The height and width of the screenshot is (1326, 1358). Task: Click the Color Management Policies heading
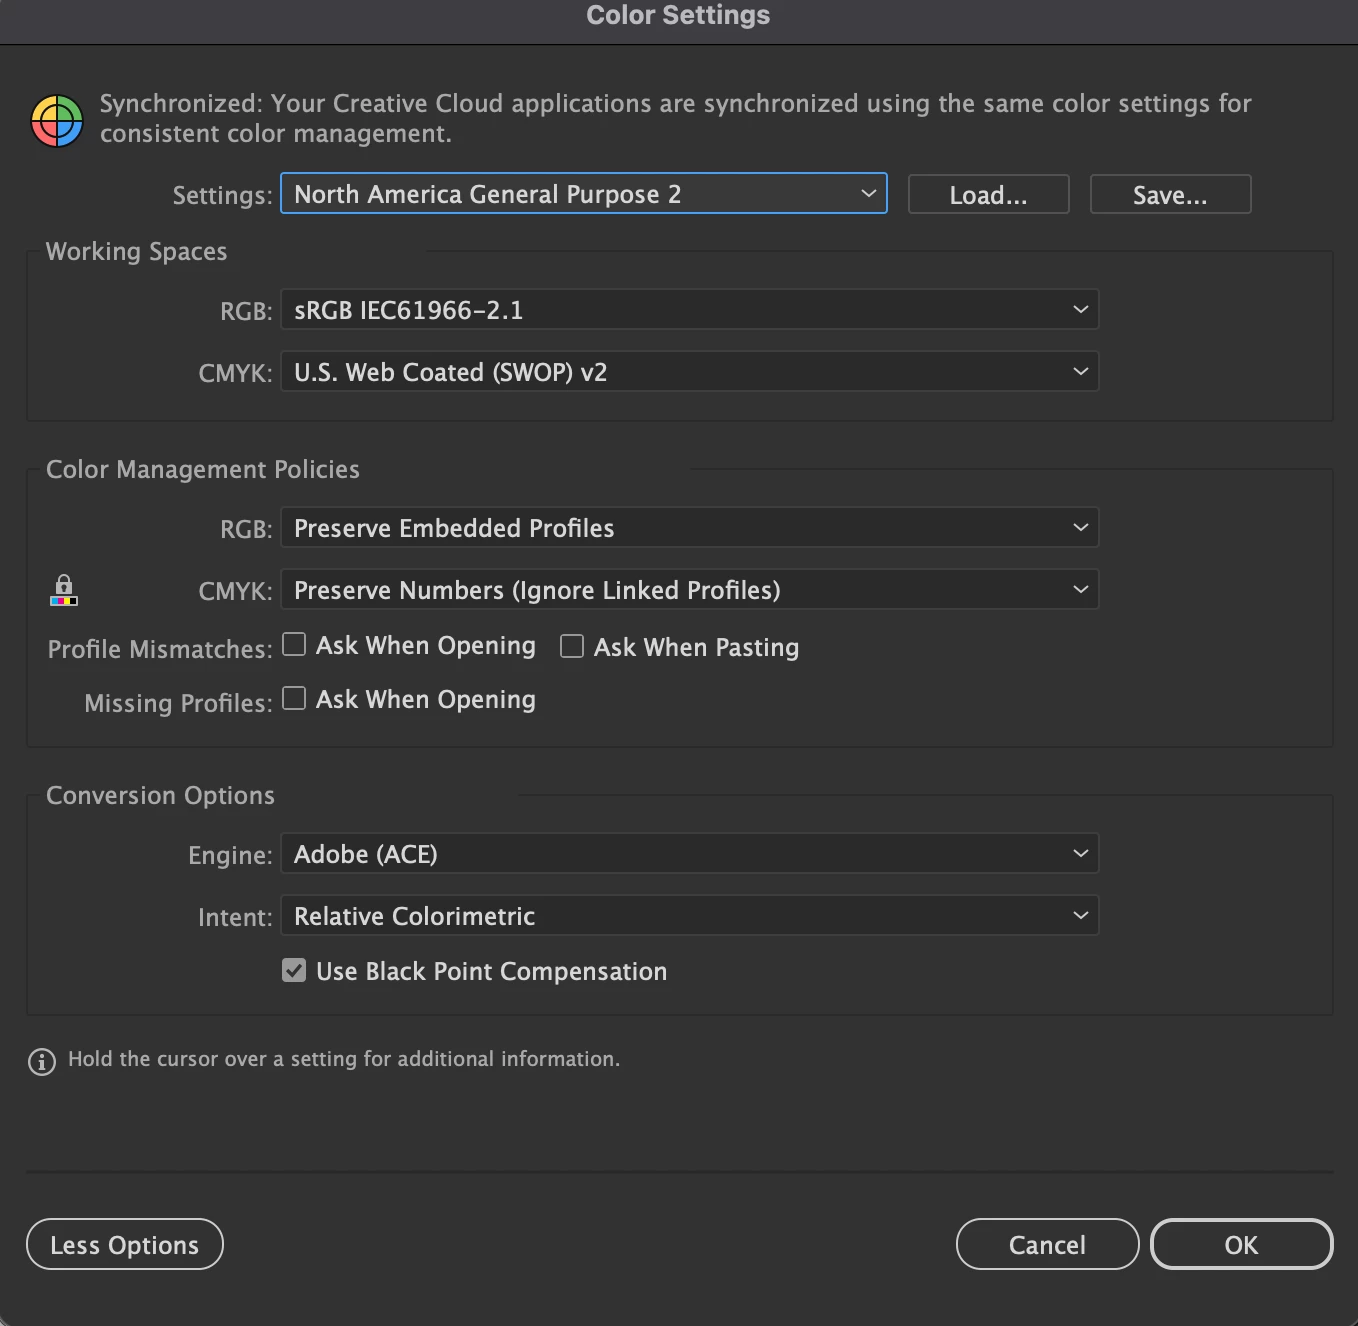(203, 469)
